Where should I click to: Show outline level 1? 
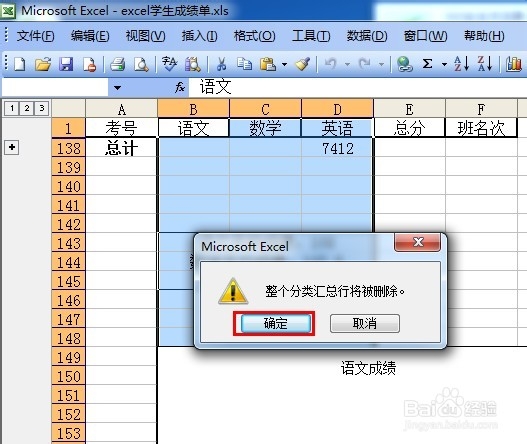point(12,108)
